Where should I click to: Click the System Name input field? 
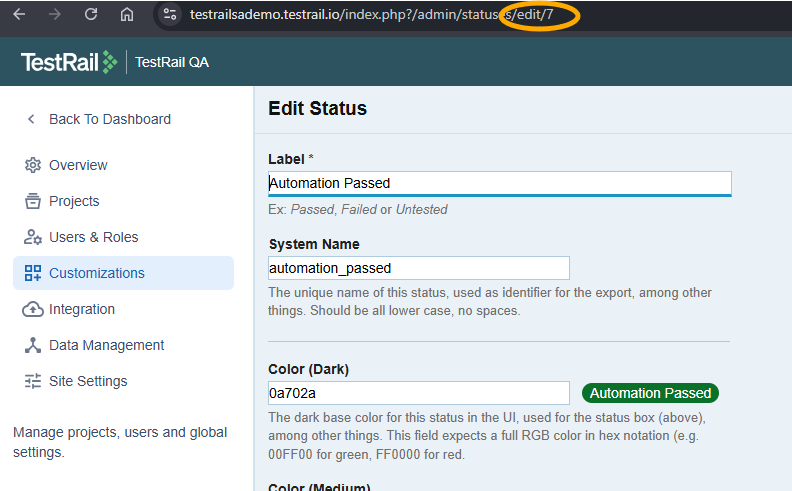pos(418,268)
